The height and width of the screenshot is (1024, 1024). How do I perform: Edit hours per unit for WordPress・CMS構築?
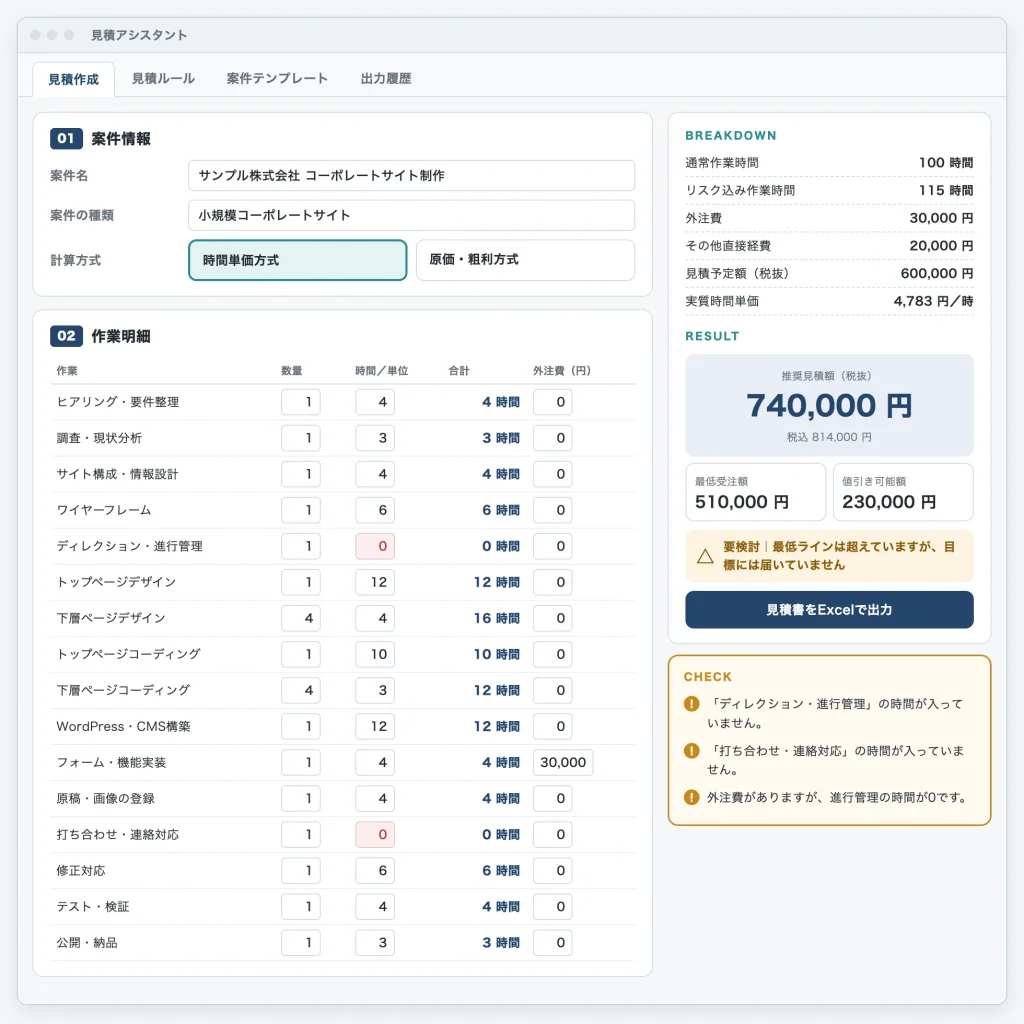[375, 726]
